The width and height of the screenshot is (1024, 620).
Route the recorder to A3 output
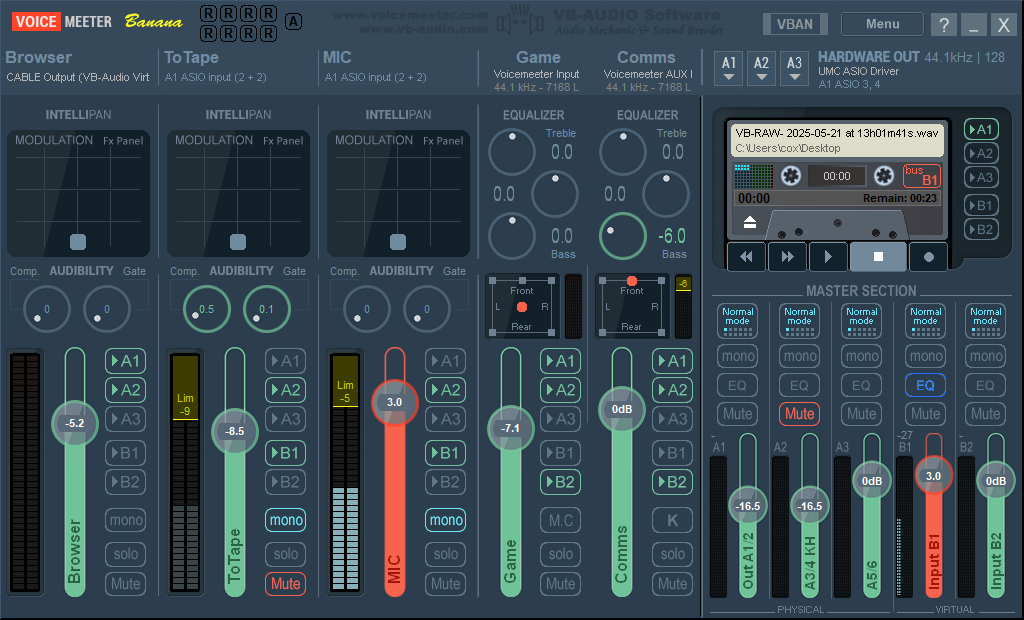point(981,177)
